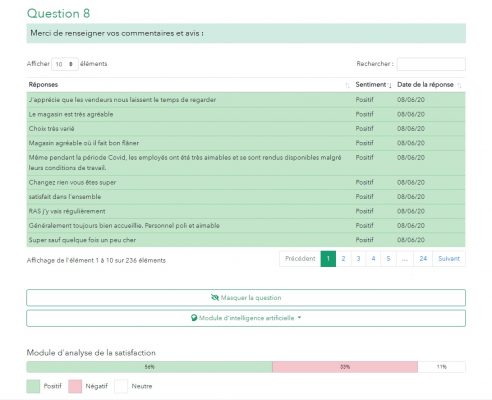The height and width of the screenshot is (400, 492).
Task: Select pagination page 1
Action: tap(328, 259)
